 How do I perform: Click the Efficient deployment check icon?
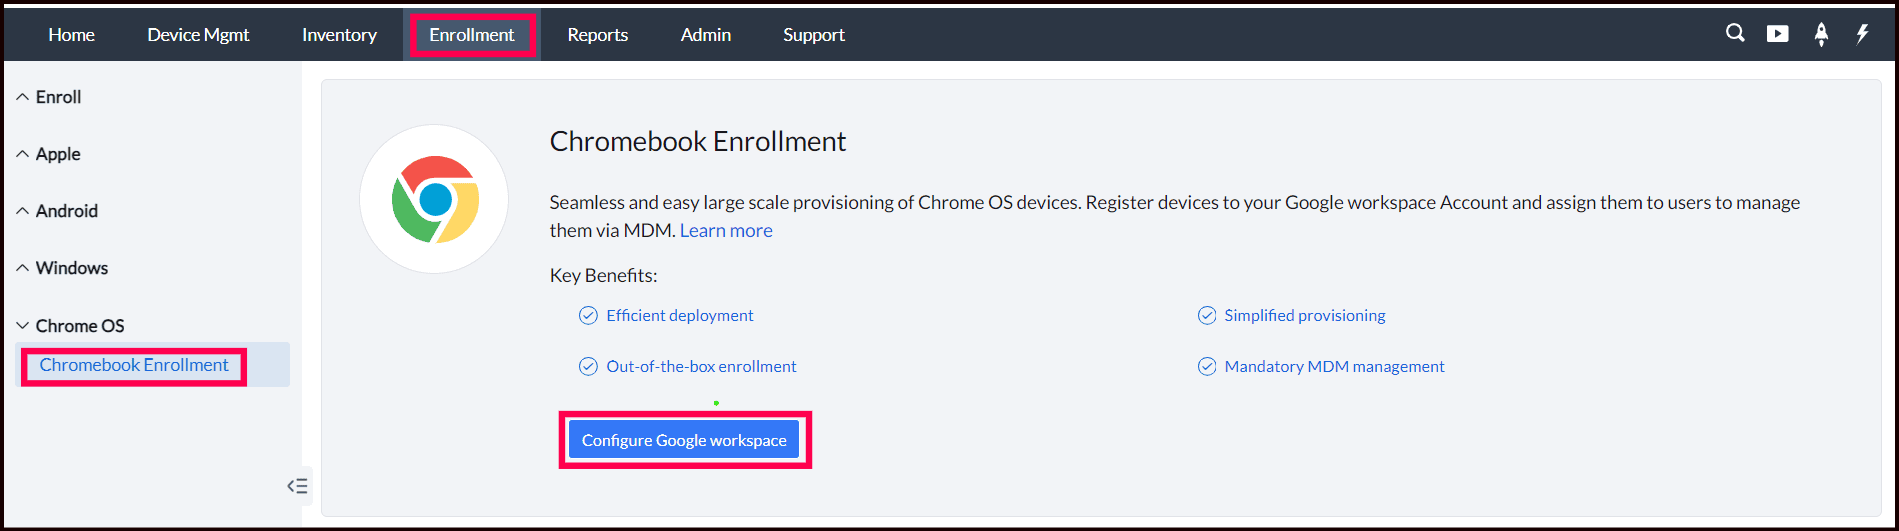588,316
